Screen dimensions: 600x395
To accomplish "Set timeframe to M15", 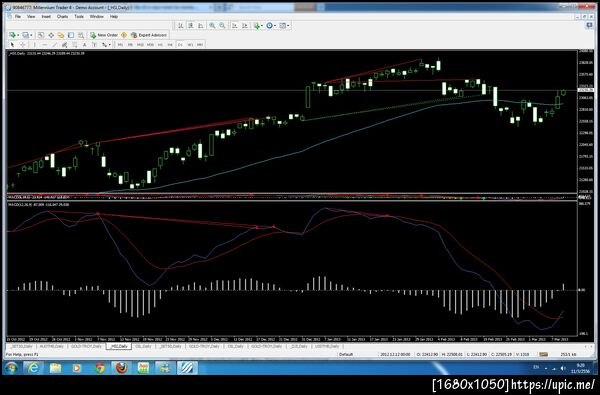I will click(140, 44).
